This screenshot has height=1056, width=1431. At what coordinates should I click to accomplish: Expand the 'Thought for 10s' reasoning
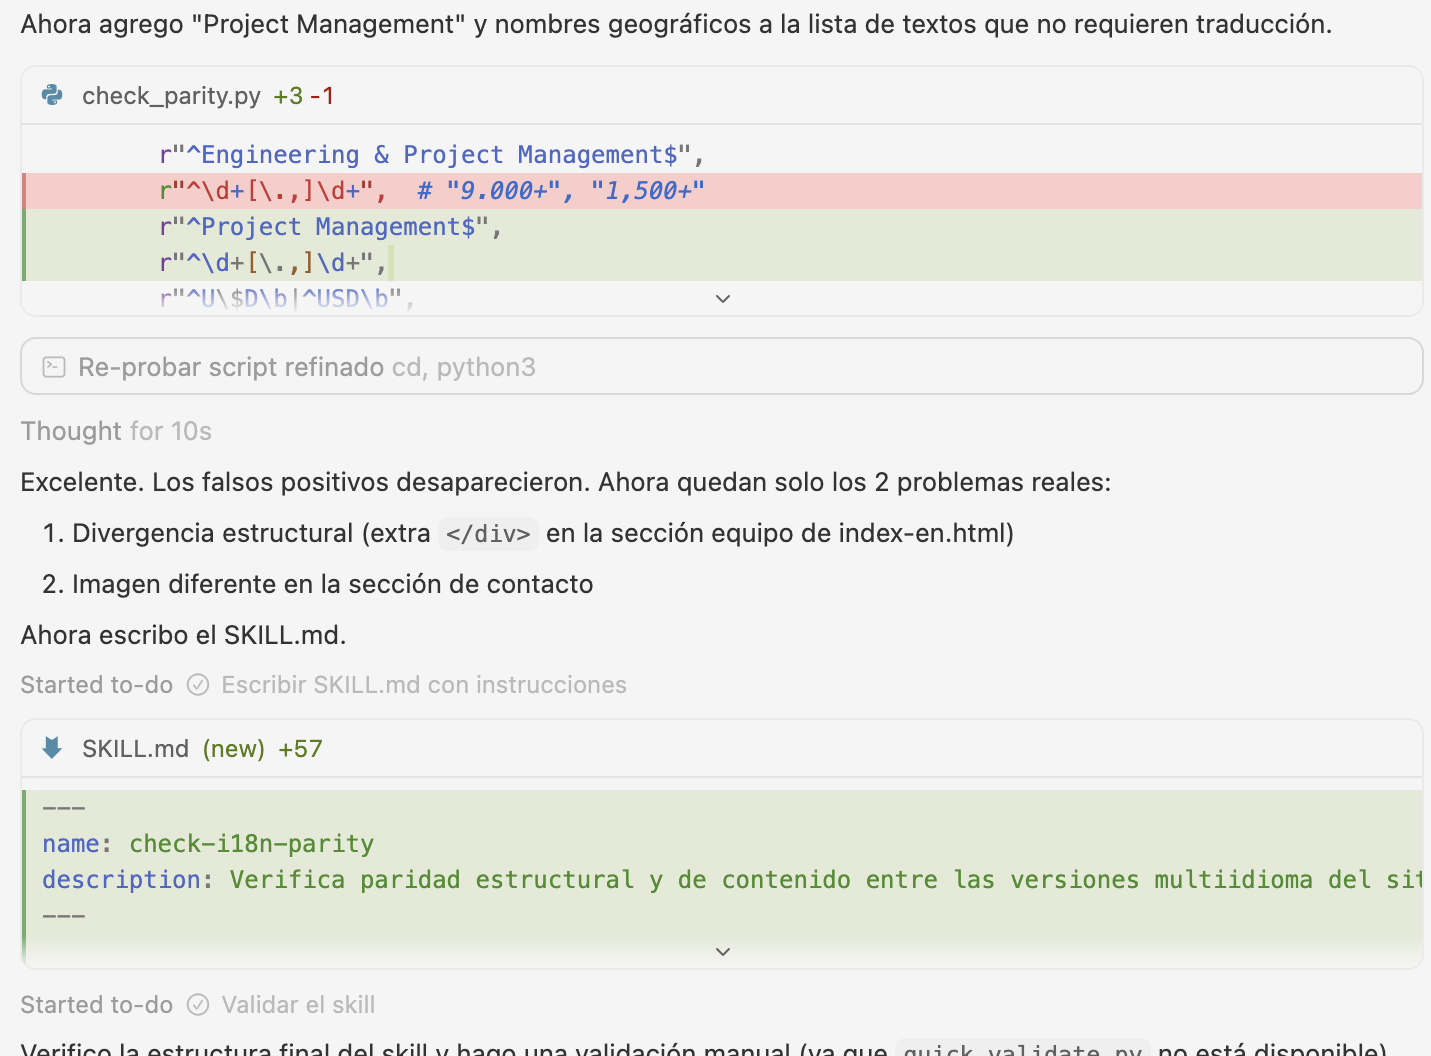tap(116, 431)
